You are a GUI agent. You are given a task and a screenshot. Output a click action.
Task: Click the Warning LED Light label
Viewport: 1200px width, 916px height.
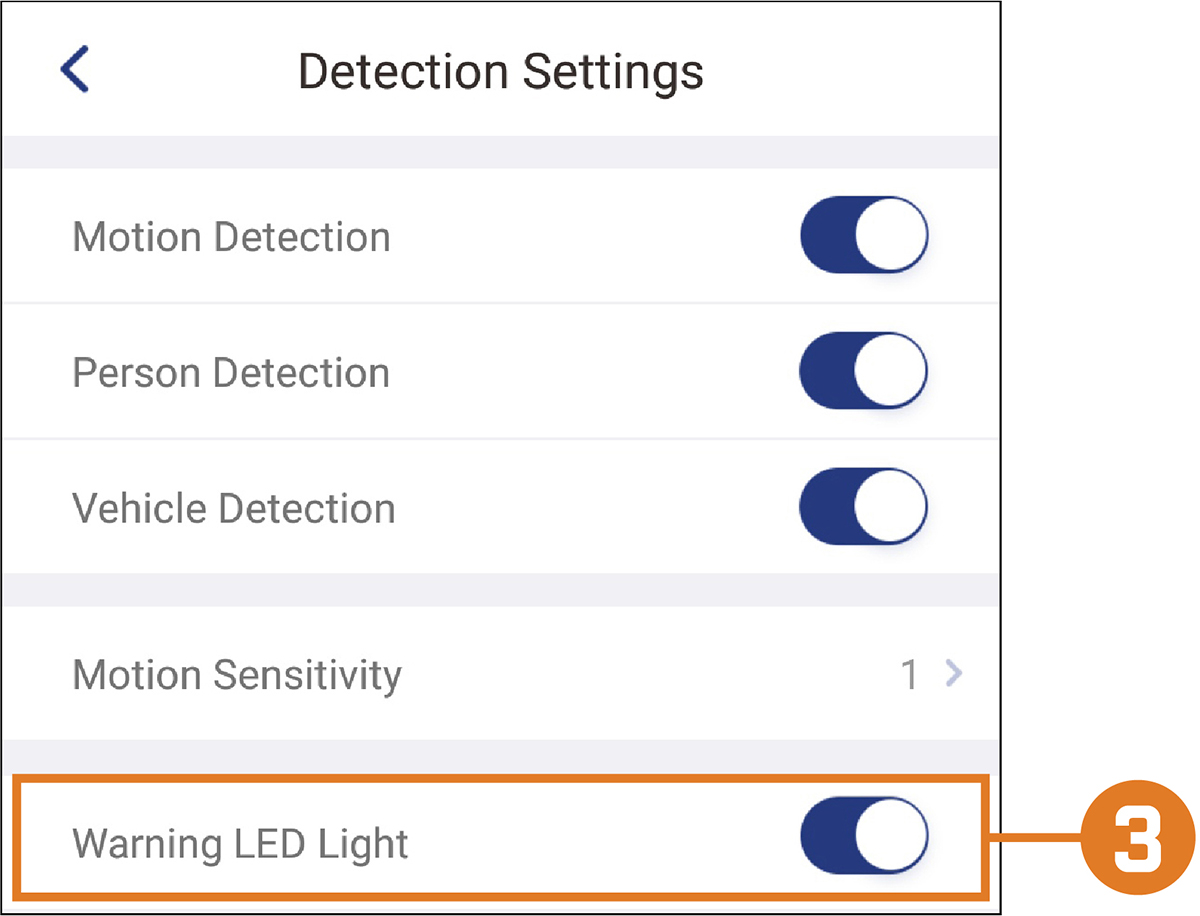click(241, 845)
